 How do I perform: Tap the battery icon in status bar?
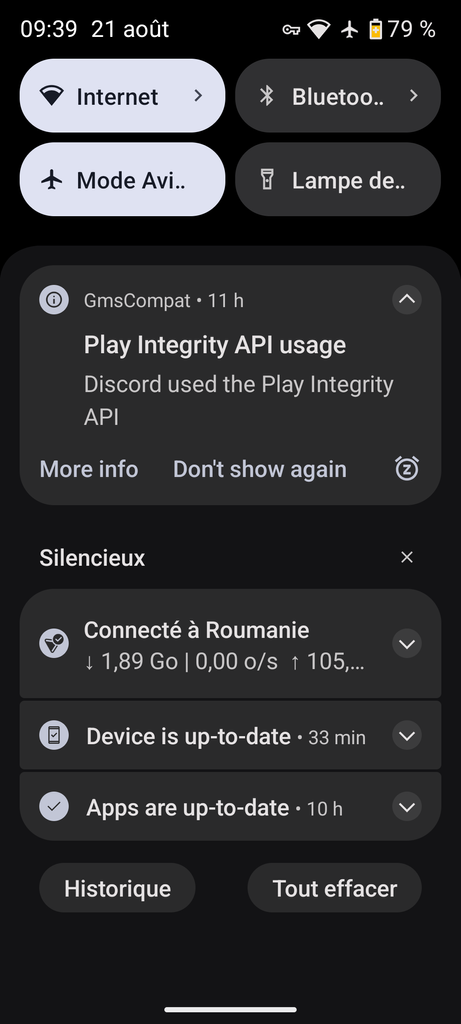pos(375,29)
